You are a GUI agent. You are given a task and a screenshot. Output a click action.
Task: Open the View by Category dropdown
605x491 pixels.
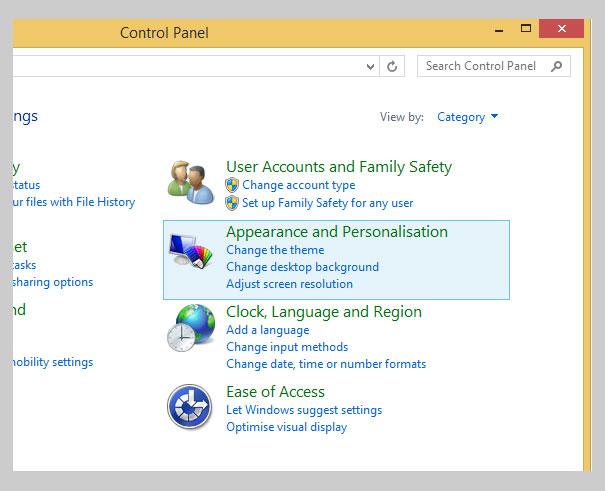click(467, 117)
